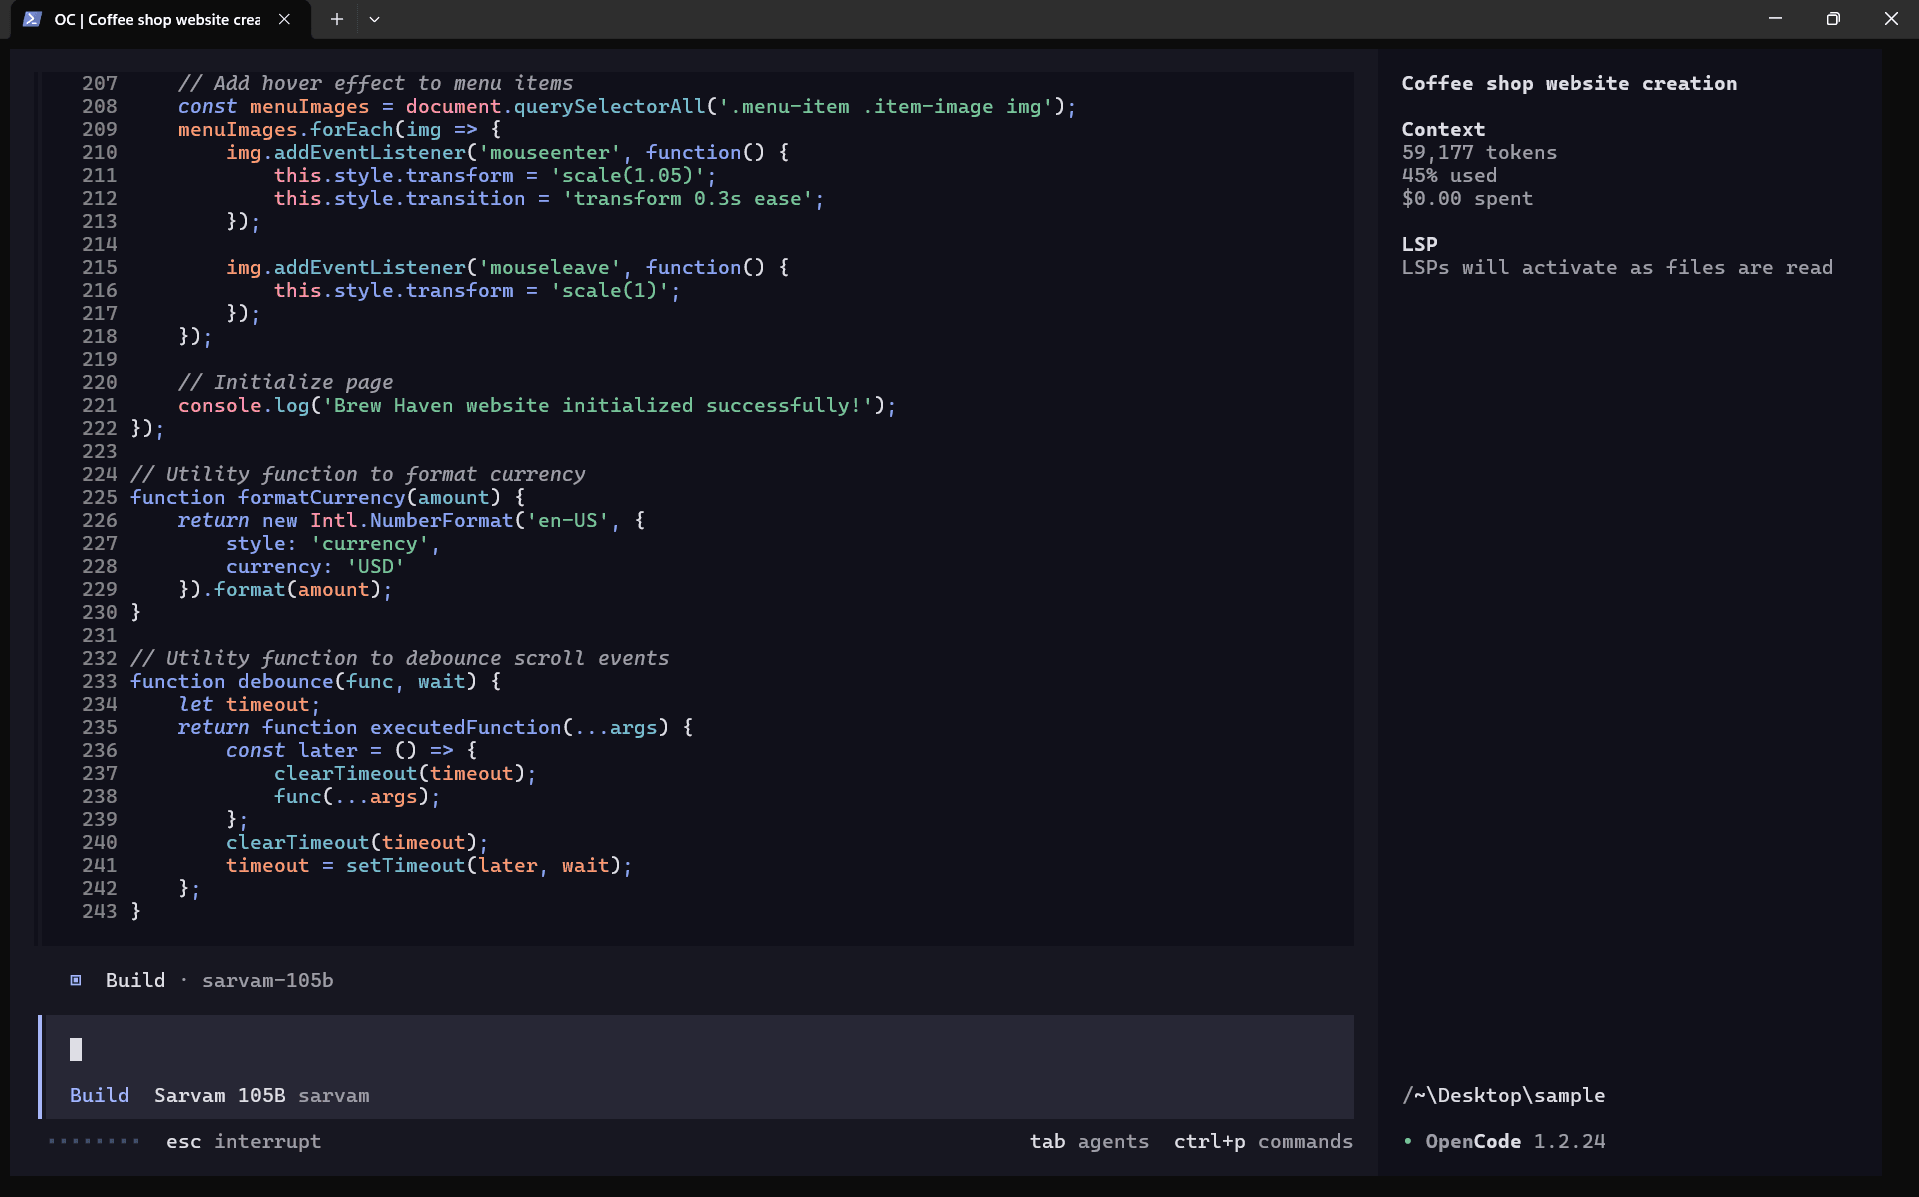Click the Build mode square icon above input

click(x=76, y=980)
